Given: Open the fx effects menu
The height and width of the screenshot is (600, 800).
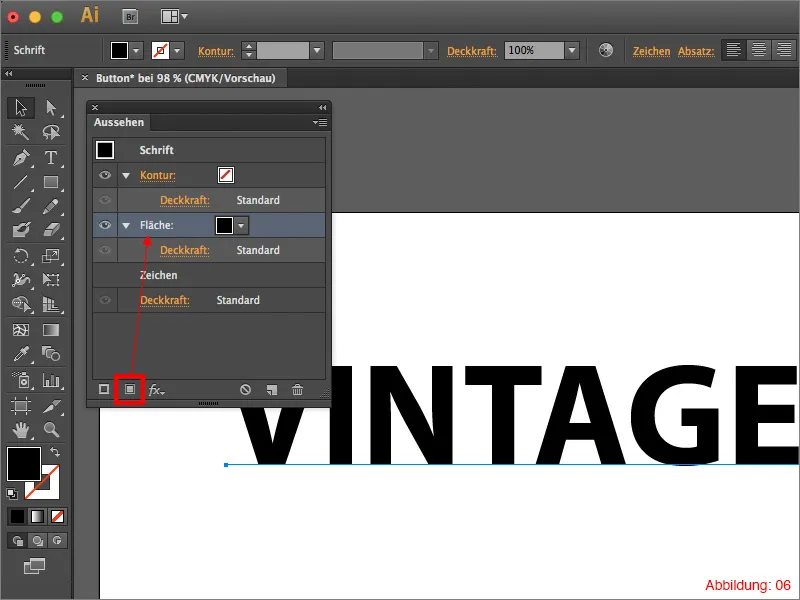Looking at the screenshot, I should tap(156, 390).
